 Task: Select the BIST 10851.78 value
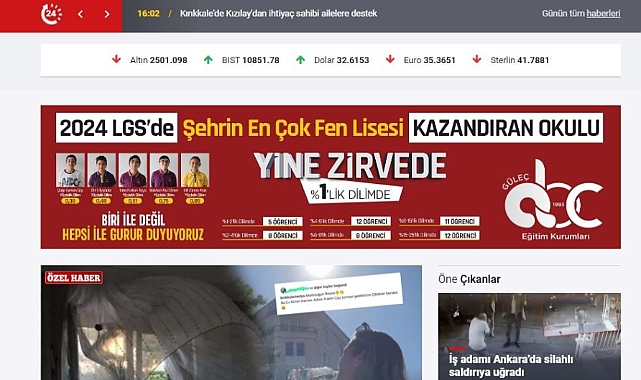pyautogui.click(x=251, y=60)
